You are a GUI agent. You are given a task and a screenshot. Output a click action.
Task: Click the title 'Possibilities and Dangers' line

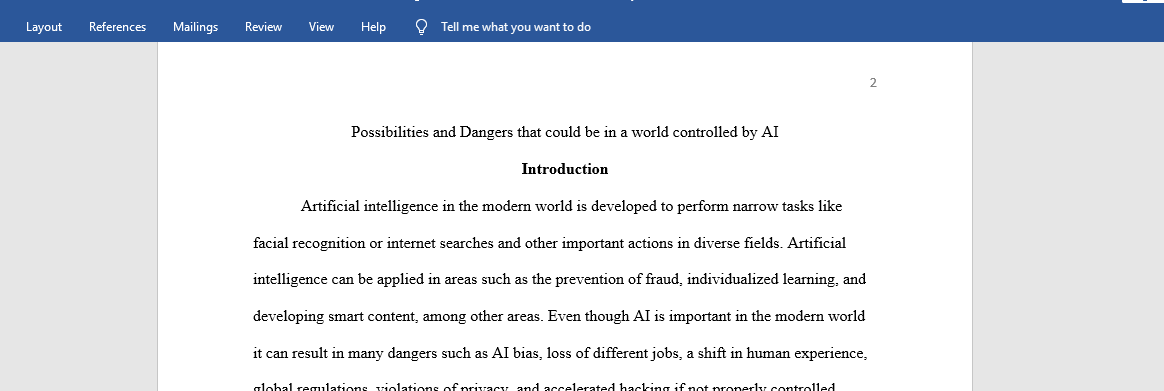click(564, 132)
